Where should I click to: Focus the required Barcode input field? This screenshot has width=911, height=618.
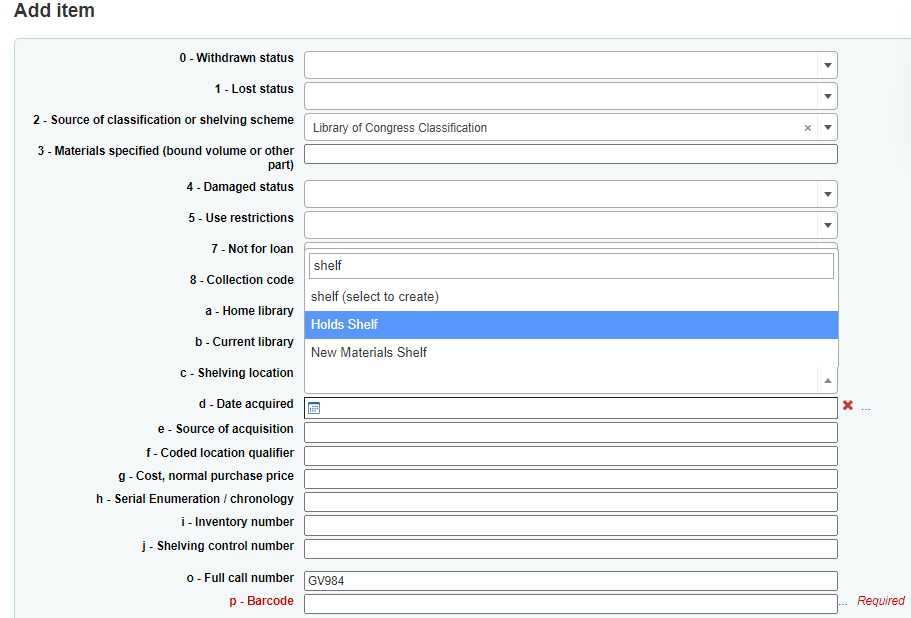pyautogui.click(x=570, y=604)
